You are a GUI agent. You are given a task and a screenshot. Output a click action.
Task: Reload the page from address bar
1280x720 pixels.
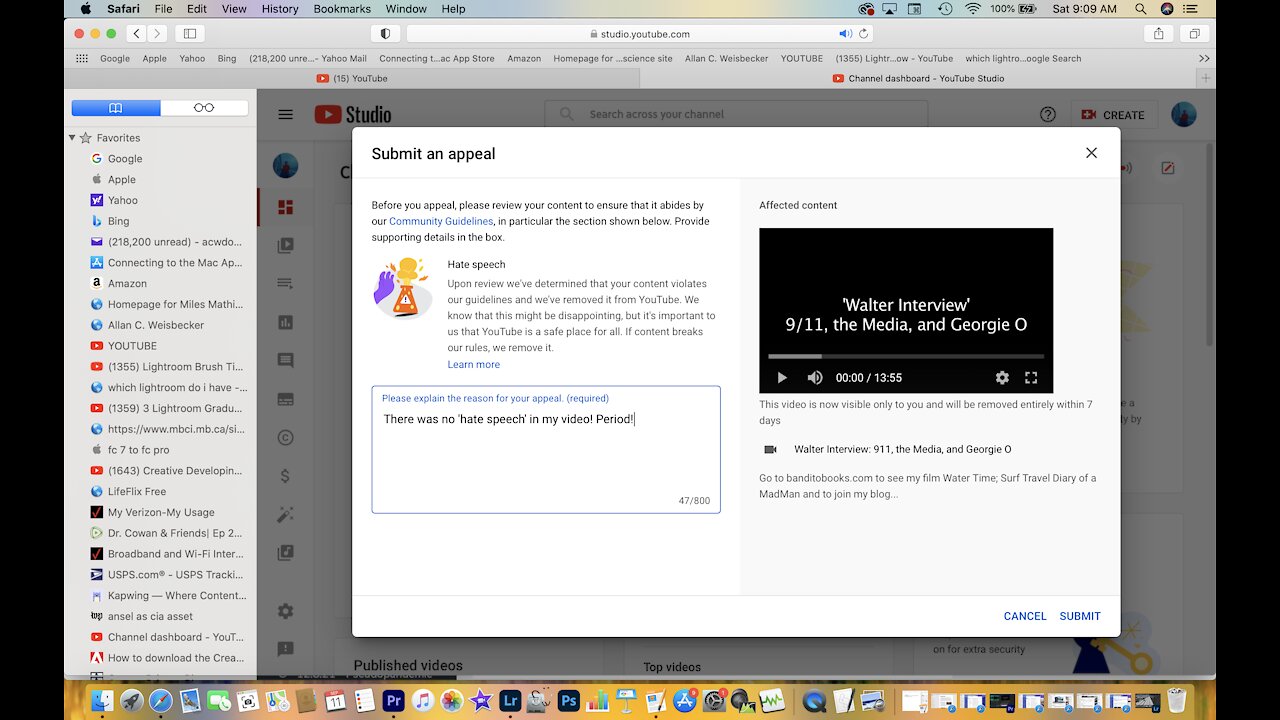862,33
